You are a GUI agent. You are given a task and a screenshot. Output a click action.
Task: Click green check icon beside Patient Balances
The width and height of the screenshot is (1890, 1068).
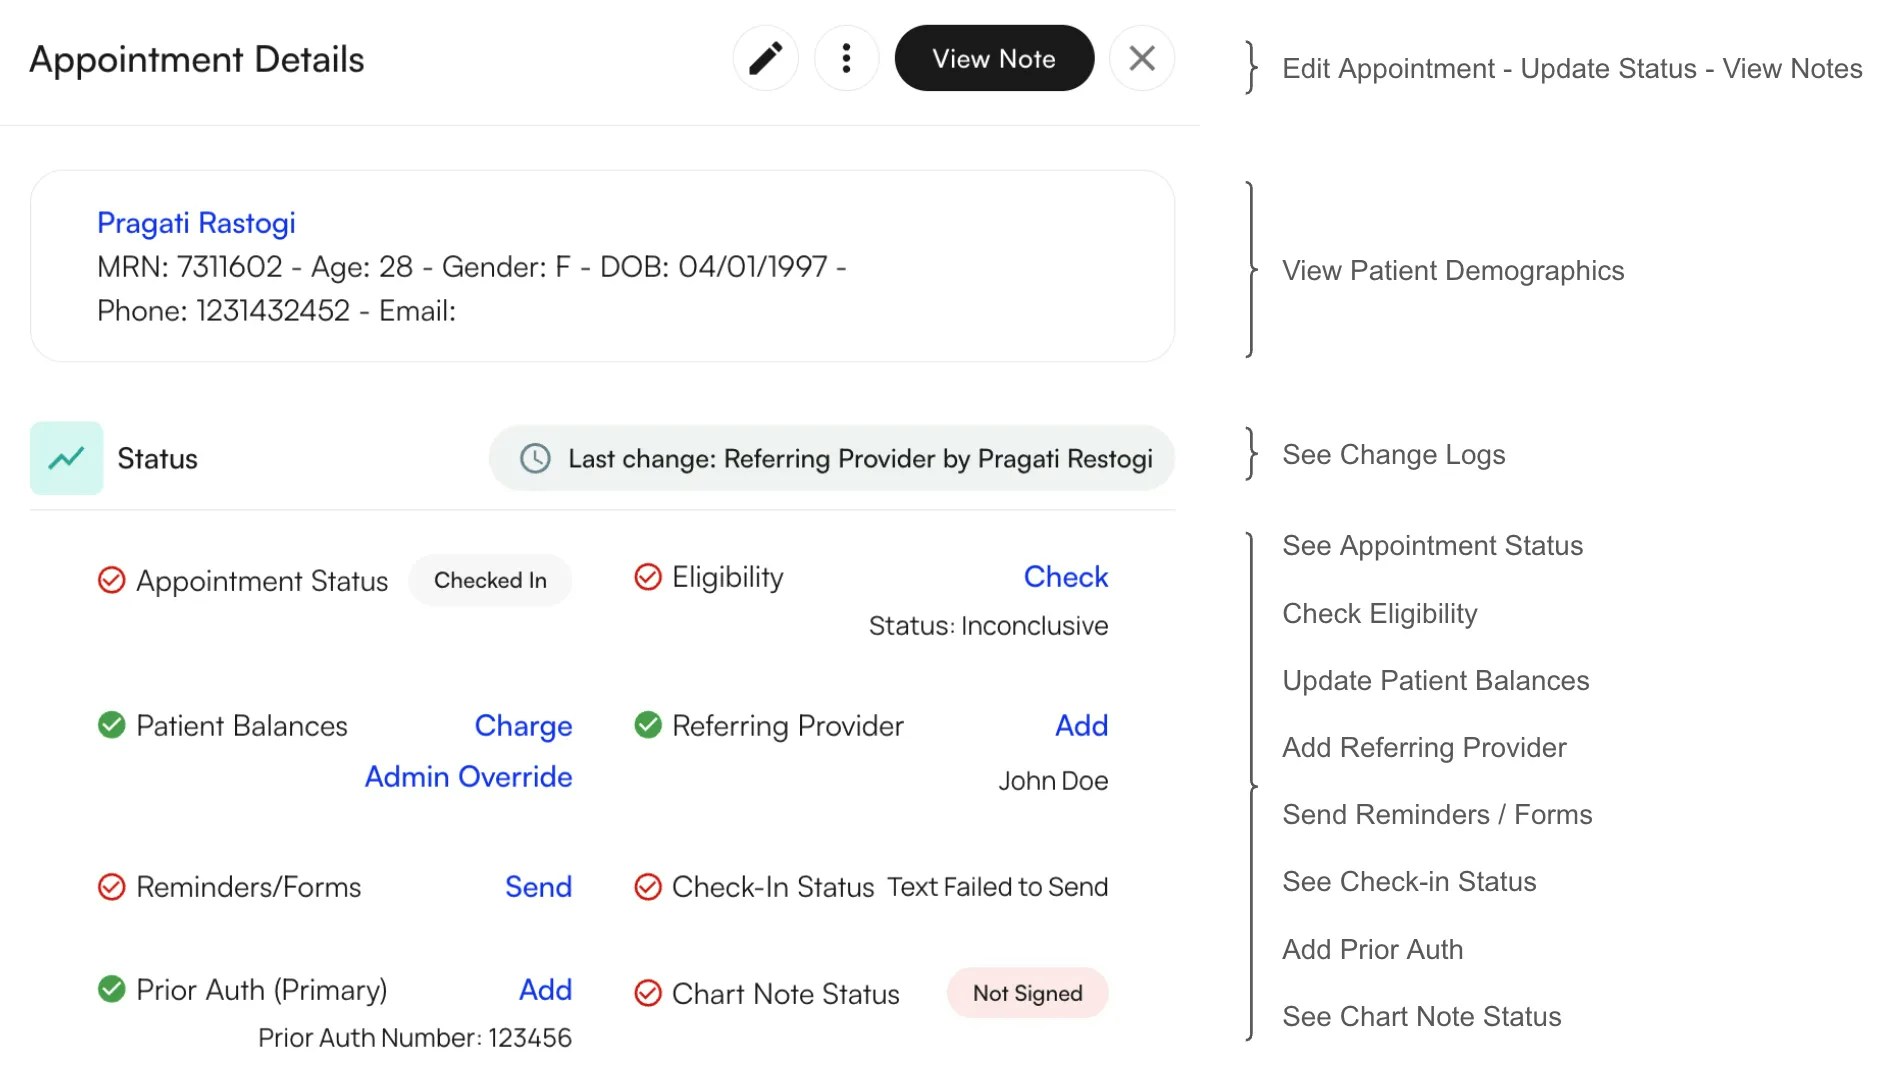[111, 726]
